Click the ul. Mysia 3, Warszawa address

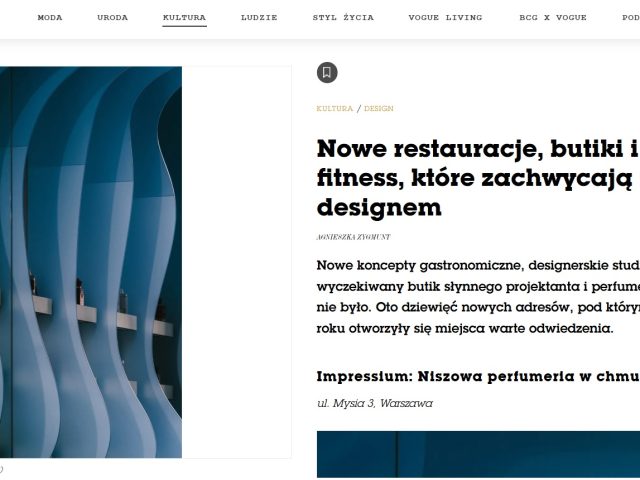click(375, 403)
